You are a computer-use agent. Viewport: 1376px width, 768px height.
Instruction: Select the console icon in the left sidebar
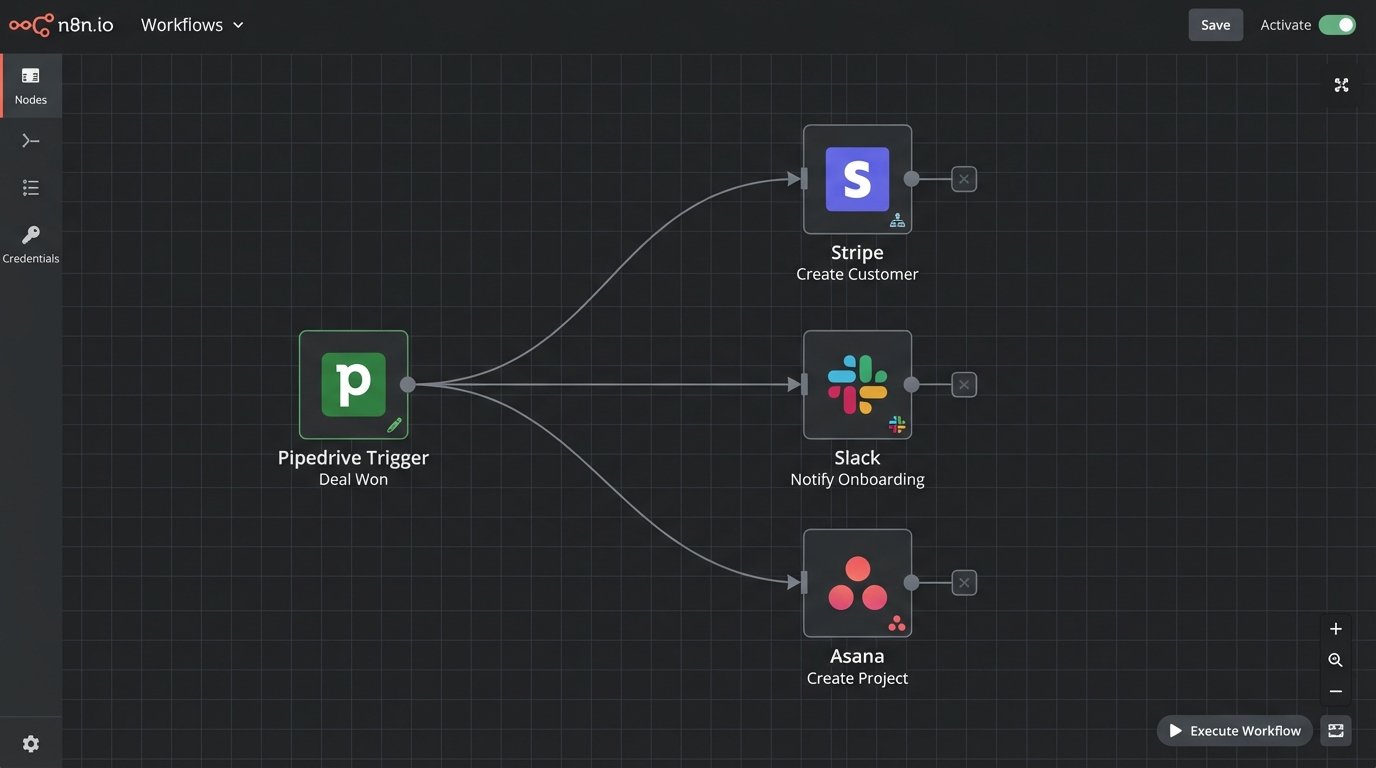[30, 140]
